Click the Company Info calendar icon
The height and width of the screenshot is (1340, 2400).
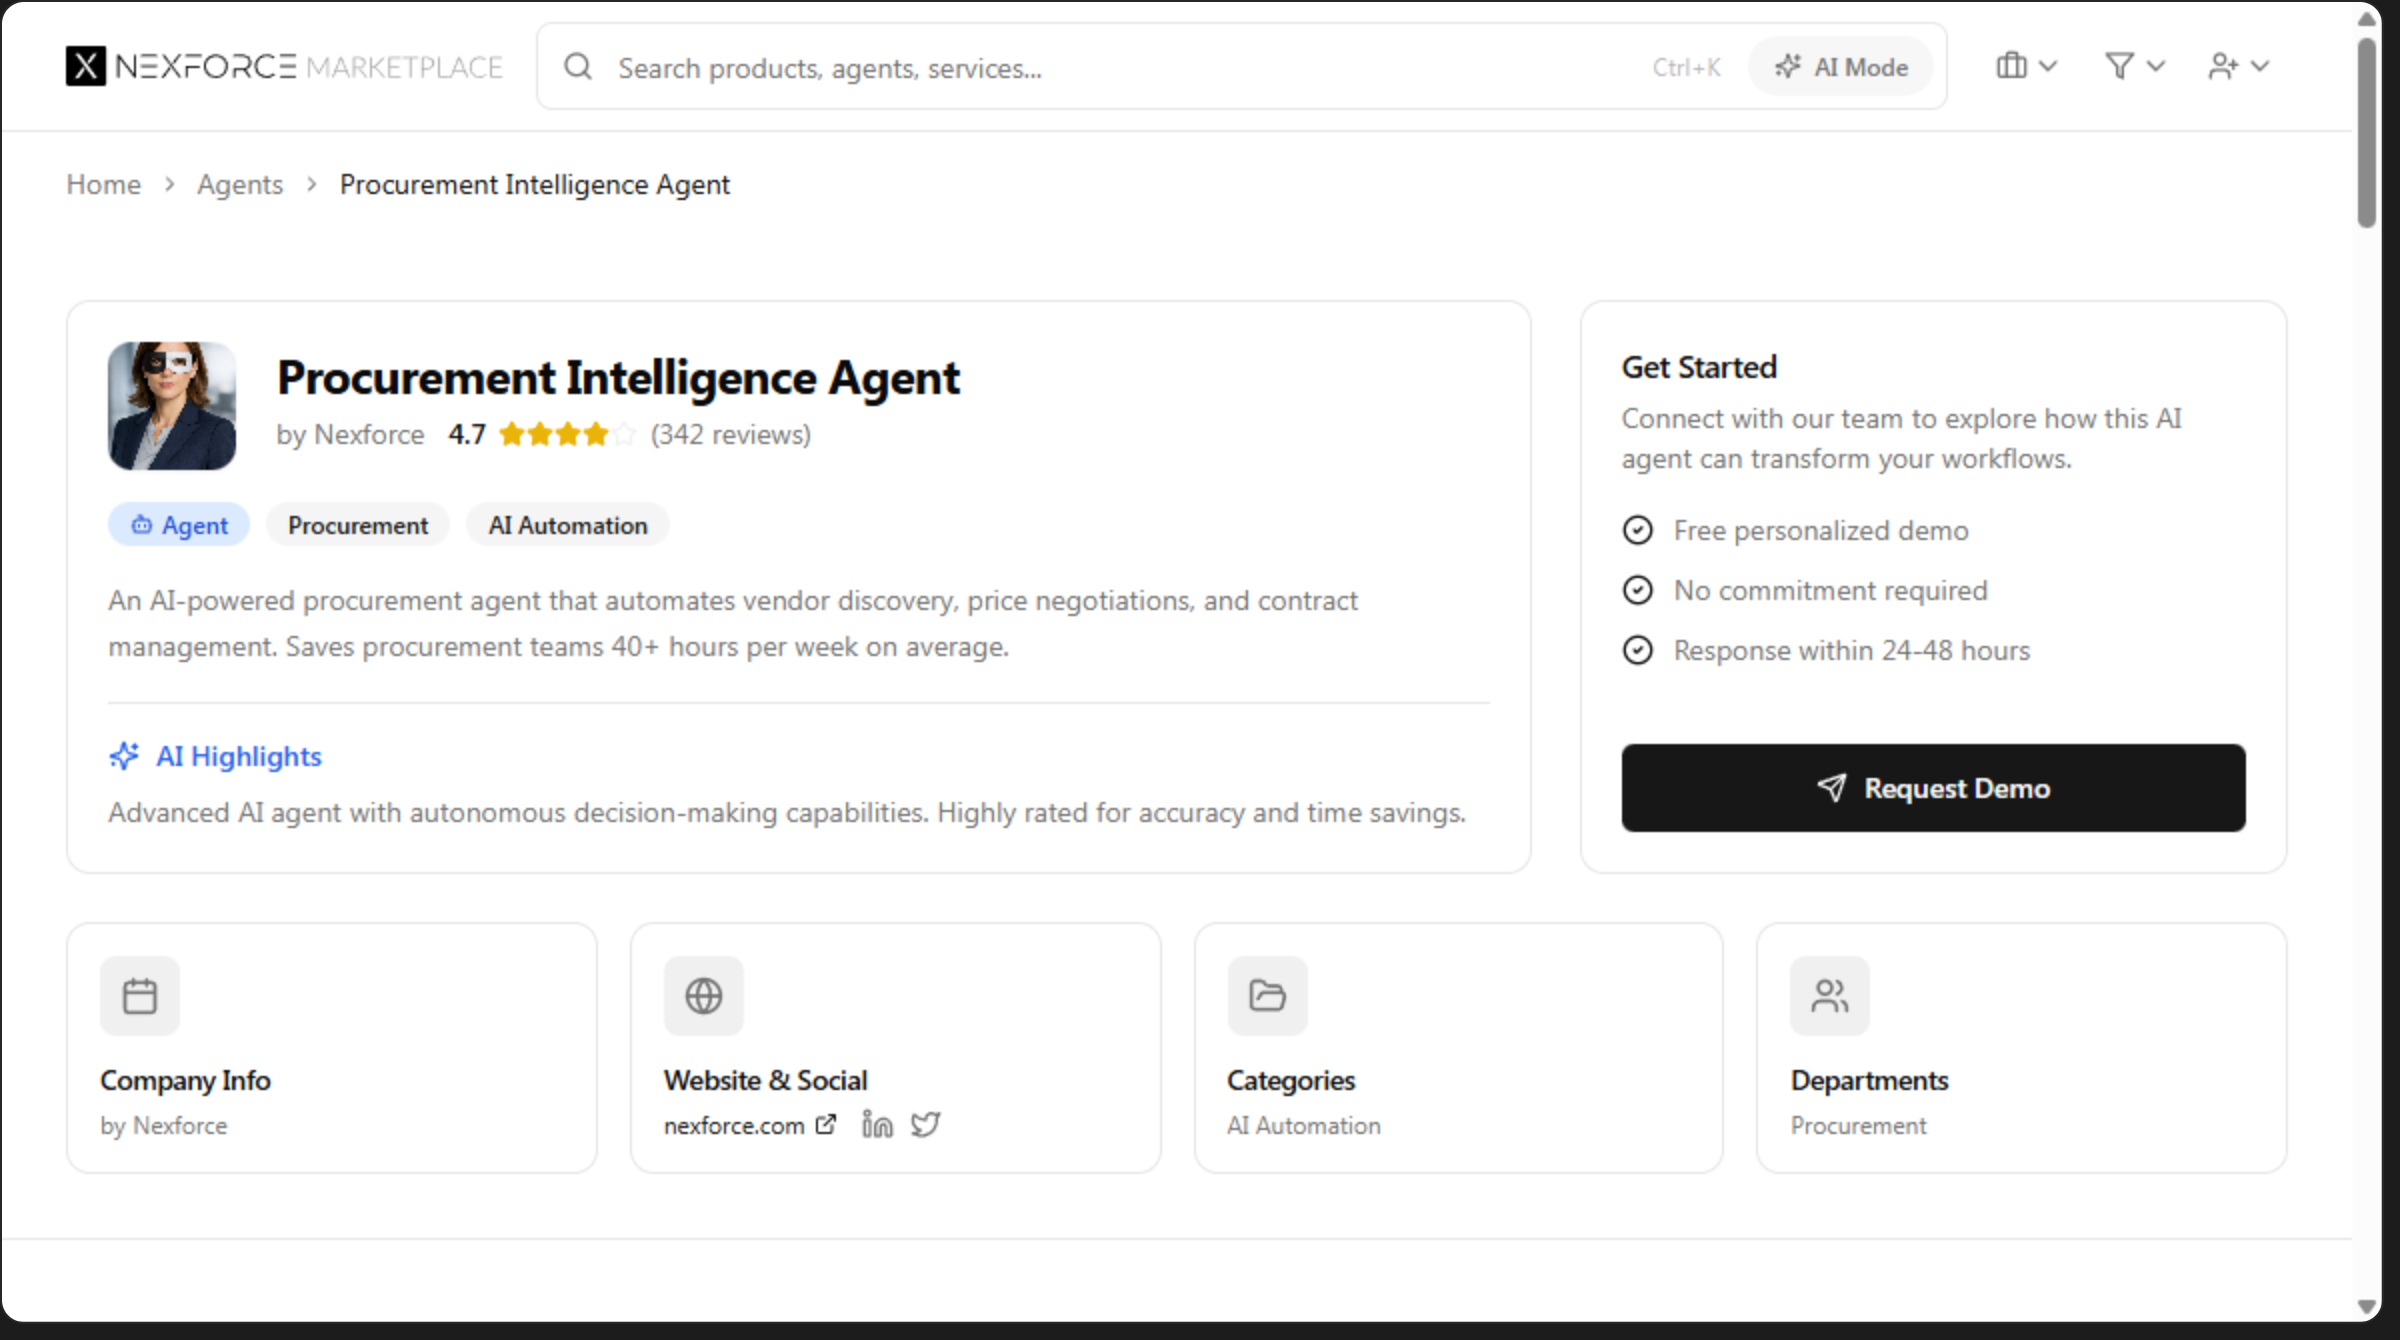140,995
